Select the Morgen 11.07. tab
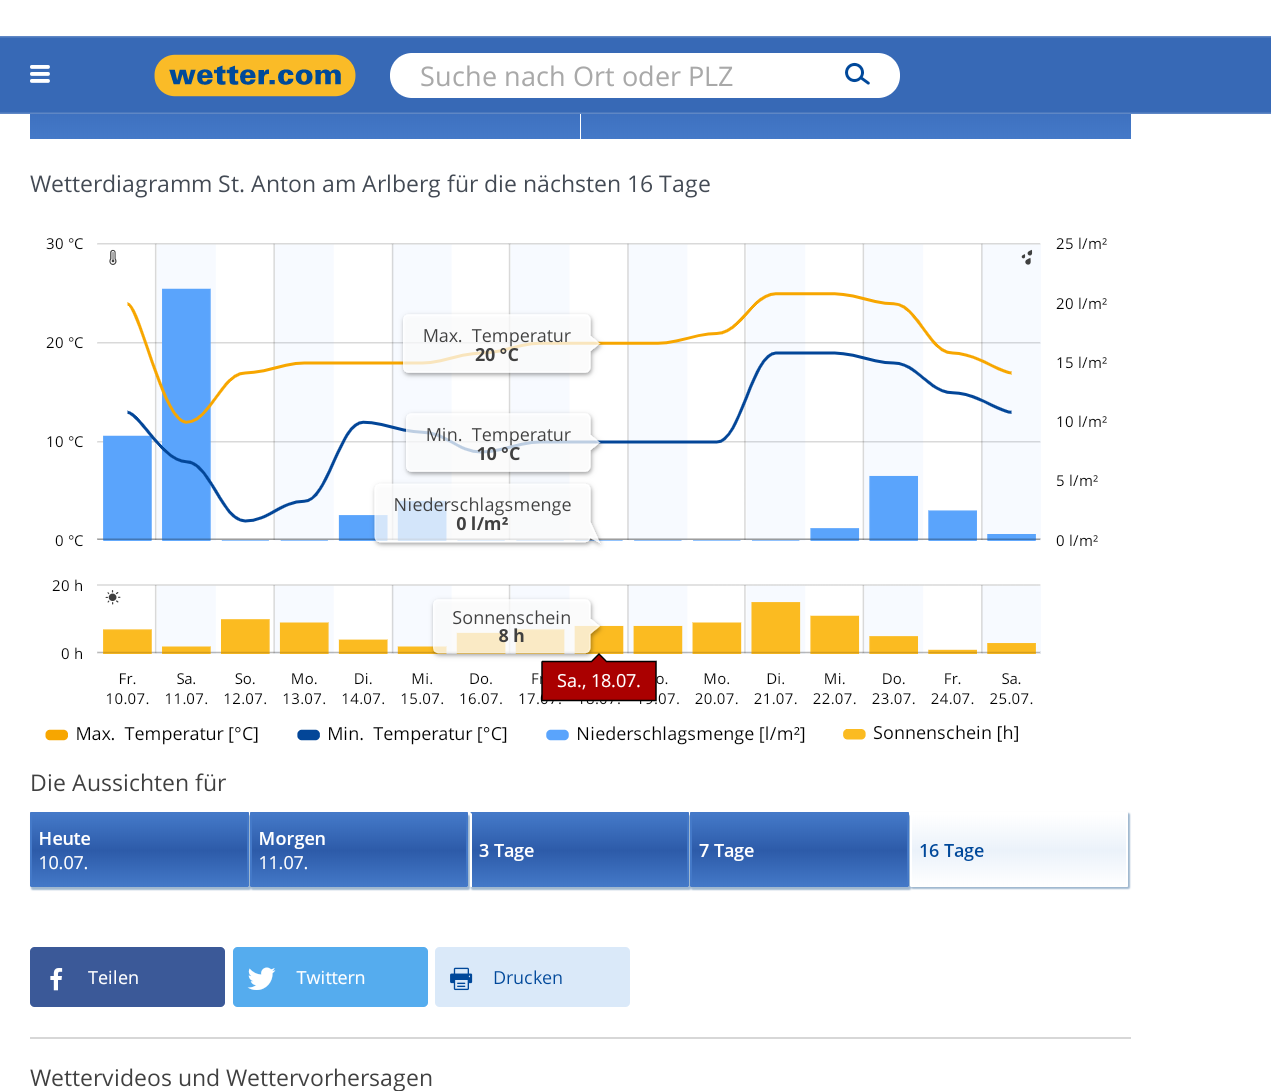The height and width of the screenshot is (1091, 1271). point(359,850)
